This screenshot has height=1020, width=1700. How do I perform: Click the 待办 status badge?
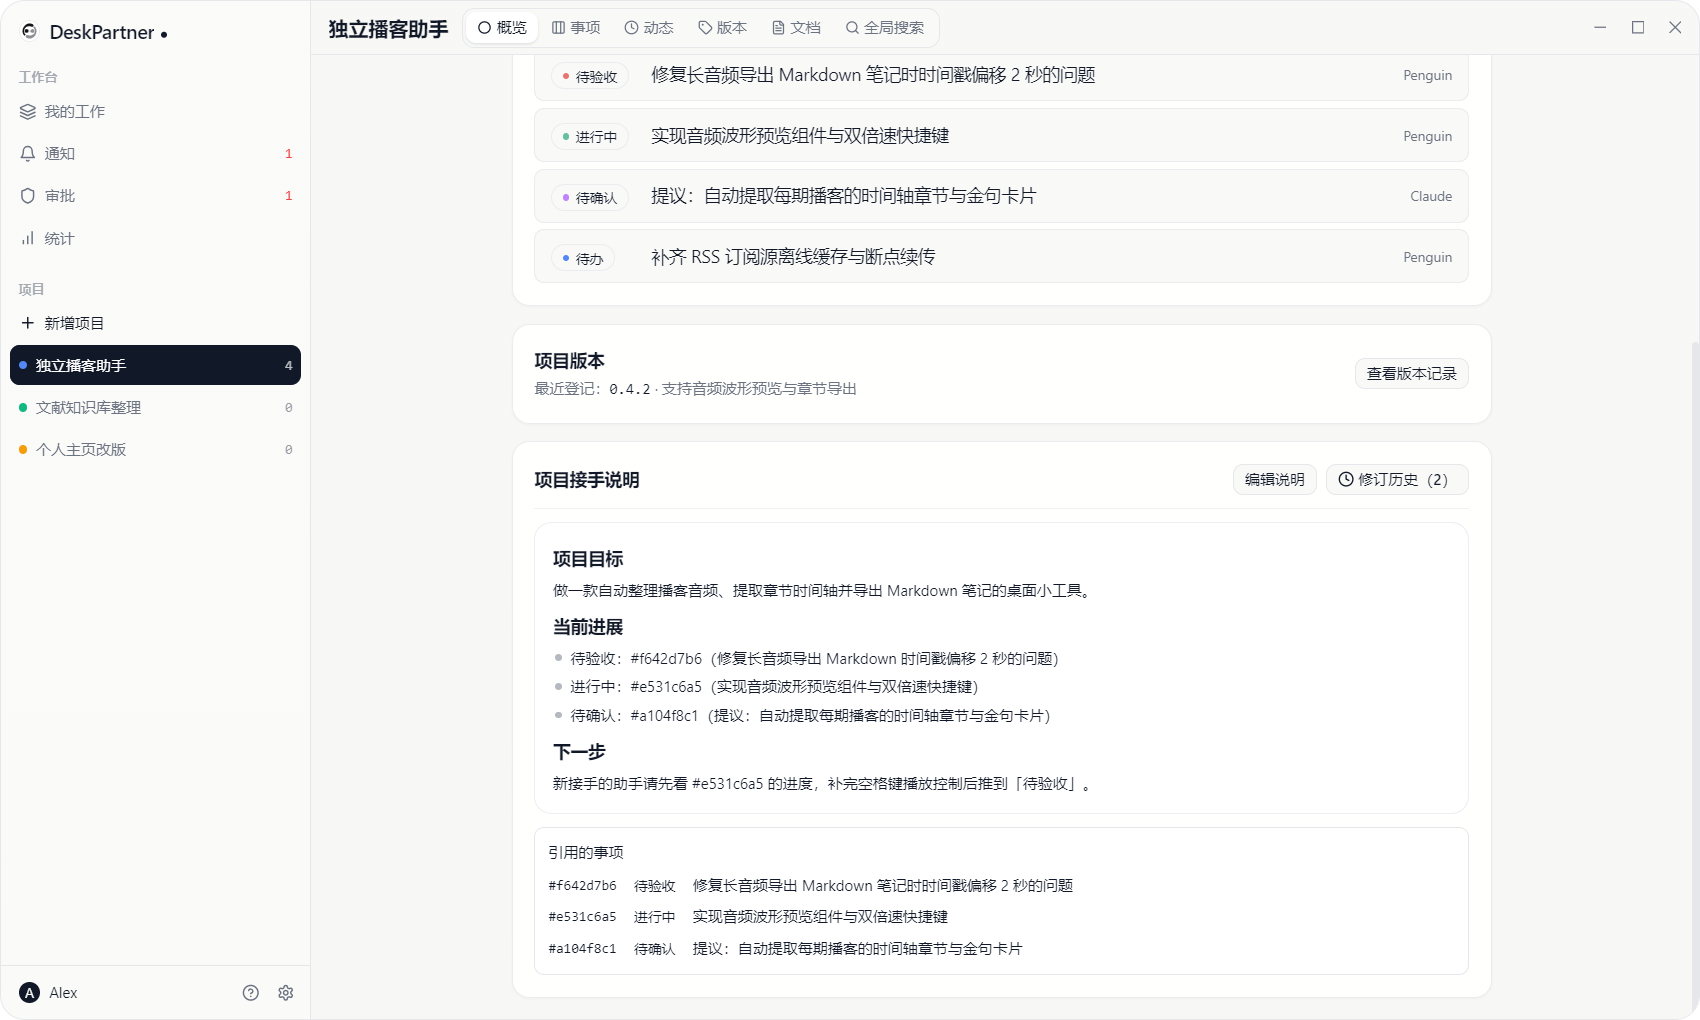583,259
